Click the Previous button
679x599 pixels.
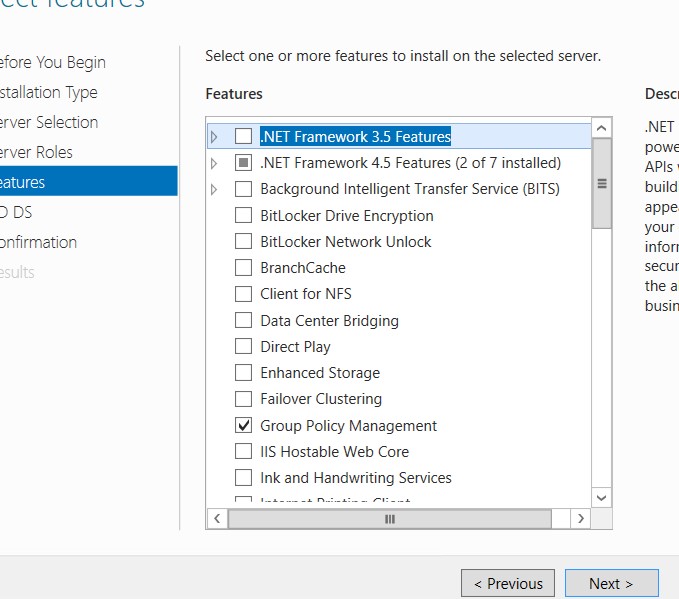pos(508,583)
